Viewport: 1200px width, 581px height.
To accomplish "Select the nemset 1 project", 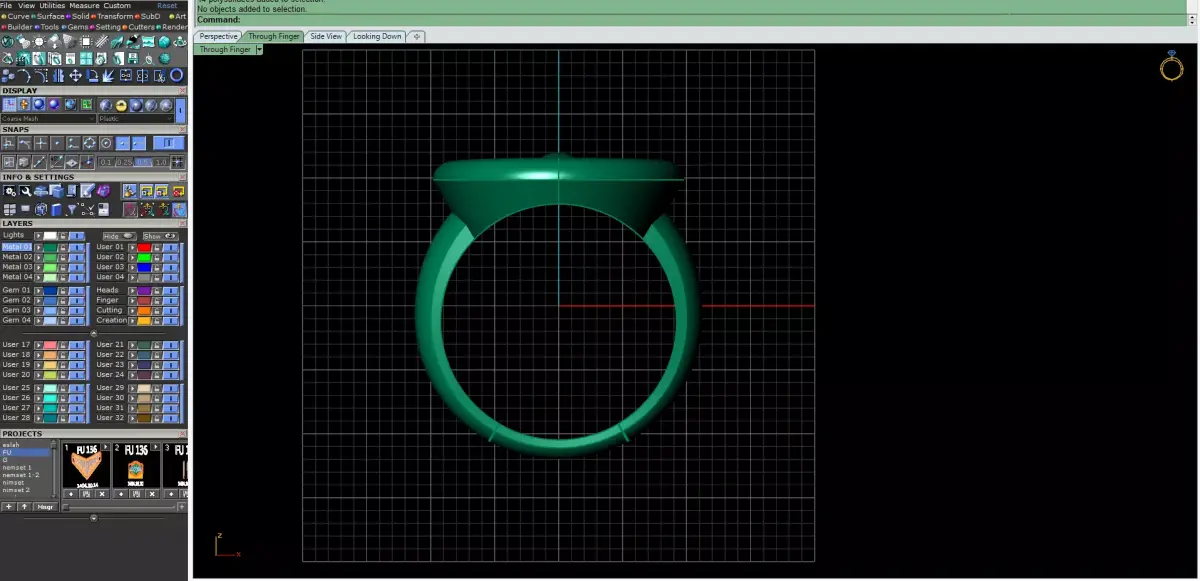I will (17, 468).
